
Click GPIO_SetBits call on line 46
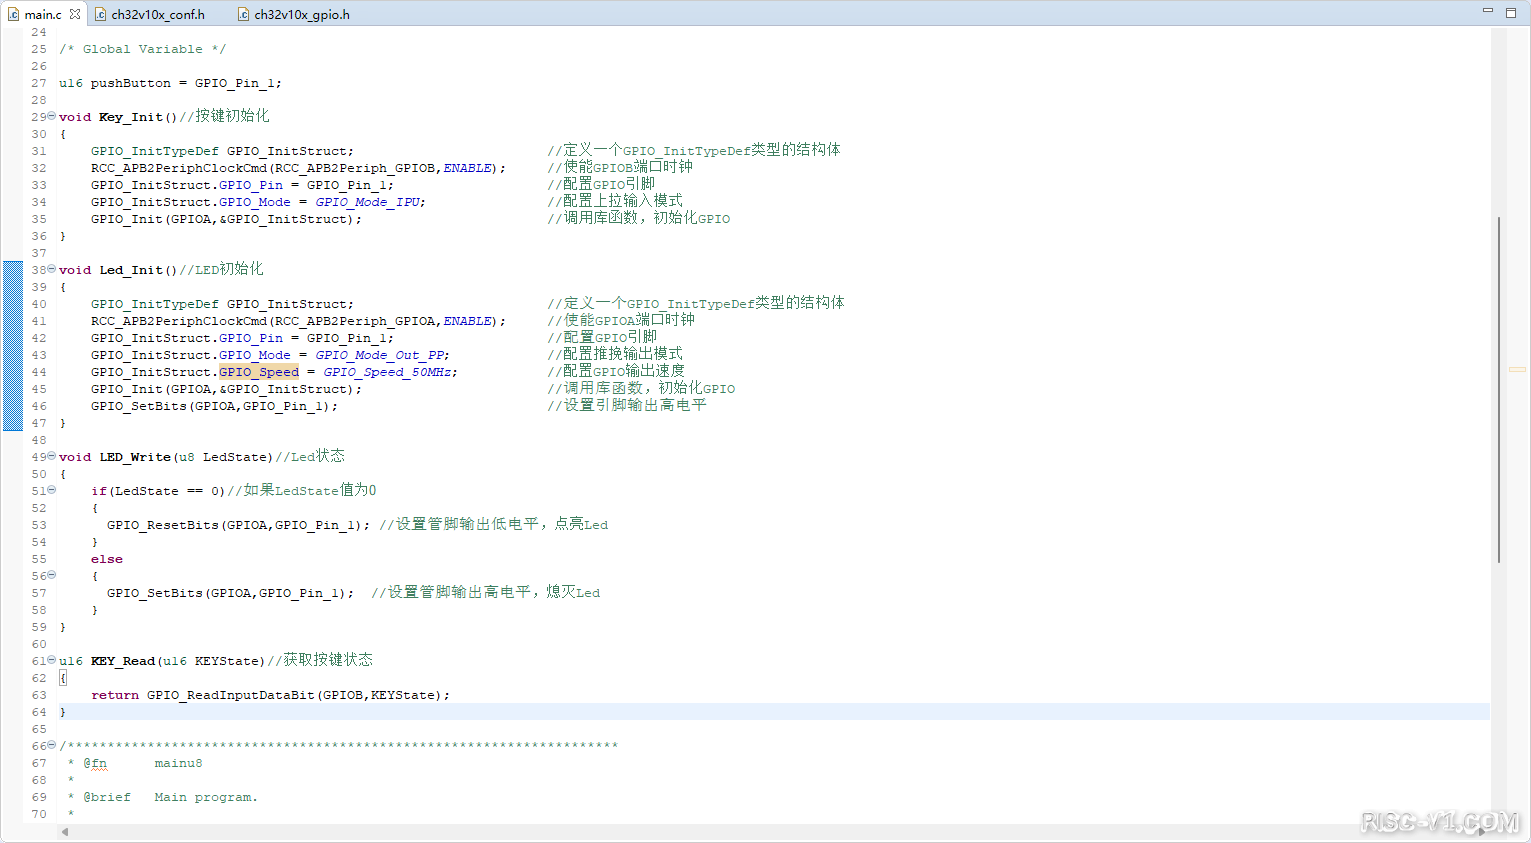[x=139, y=406]
